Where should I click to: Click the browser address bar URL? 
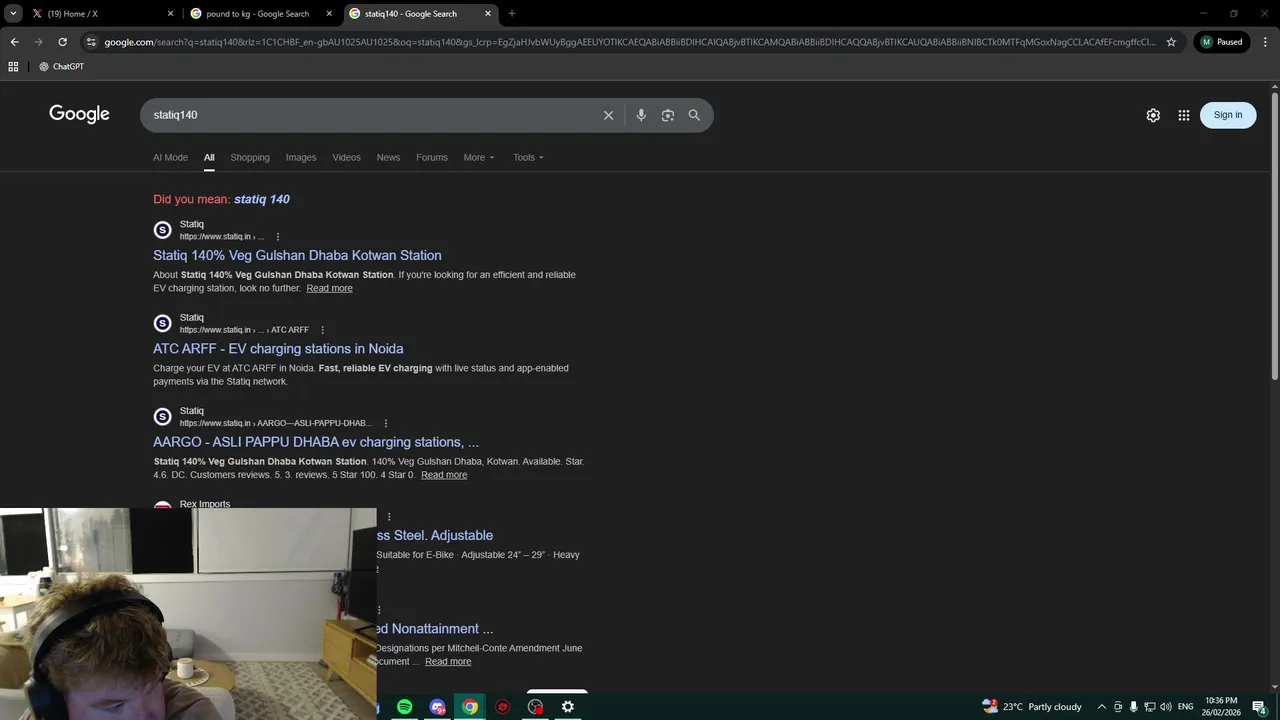(x=630, y=42)
